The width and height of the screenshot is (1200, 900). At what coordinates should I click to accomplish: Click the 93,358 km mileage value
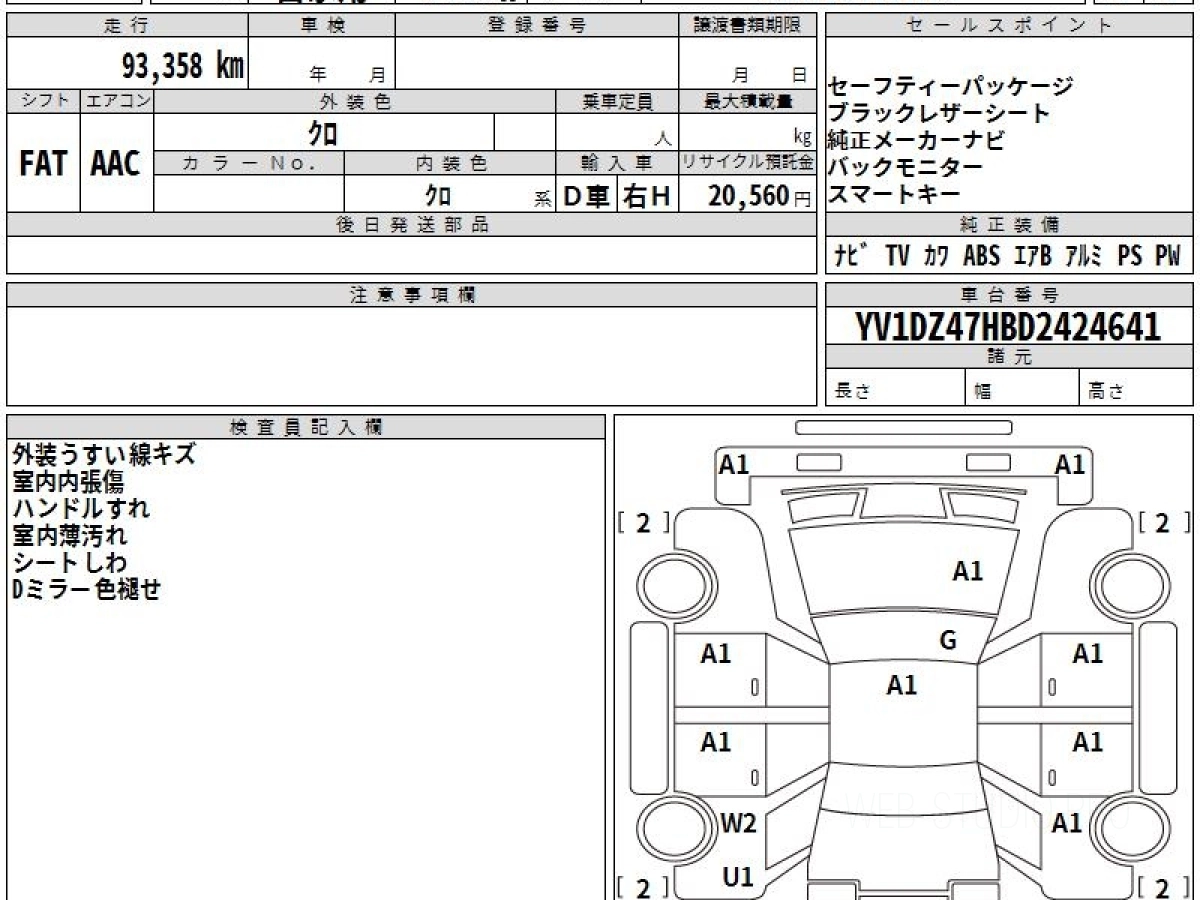click(x=182, y=66)
